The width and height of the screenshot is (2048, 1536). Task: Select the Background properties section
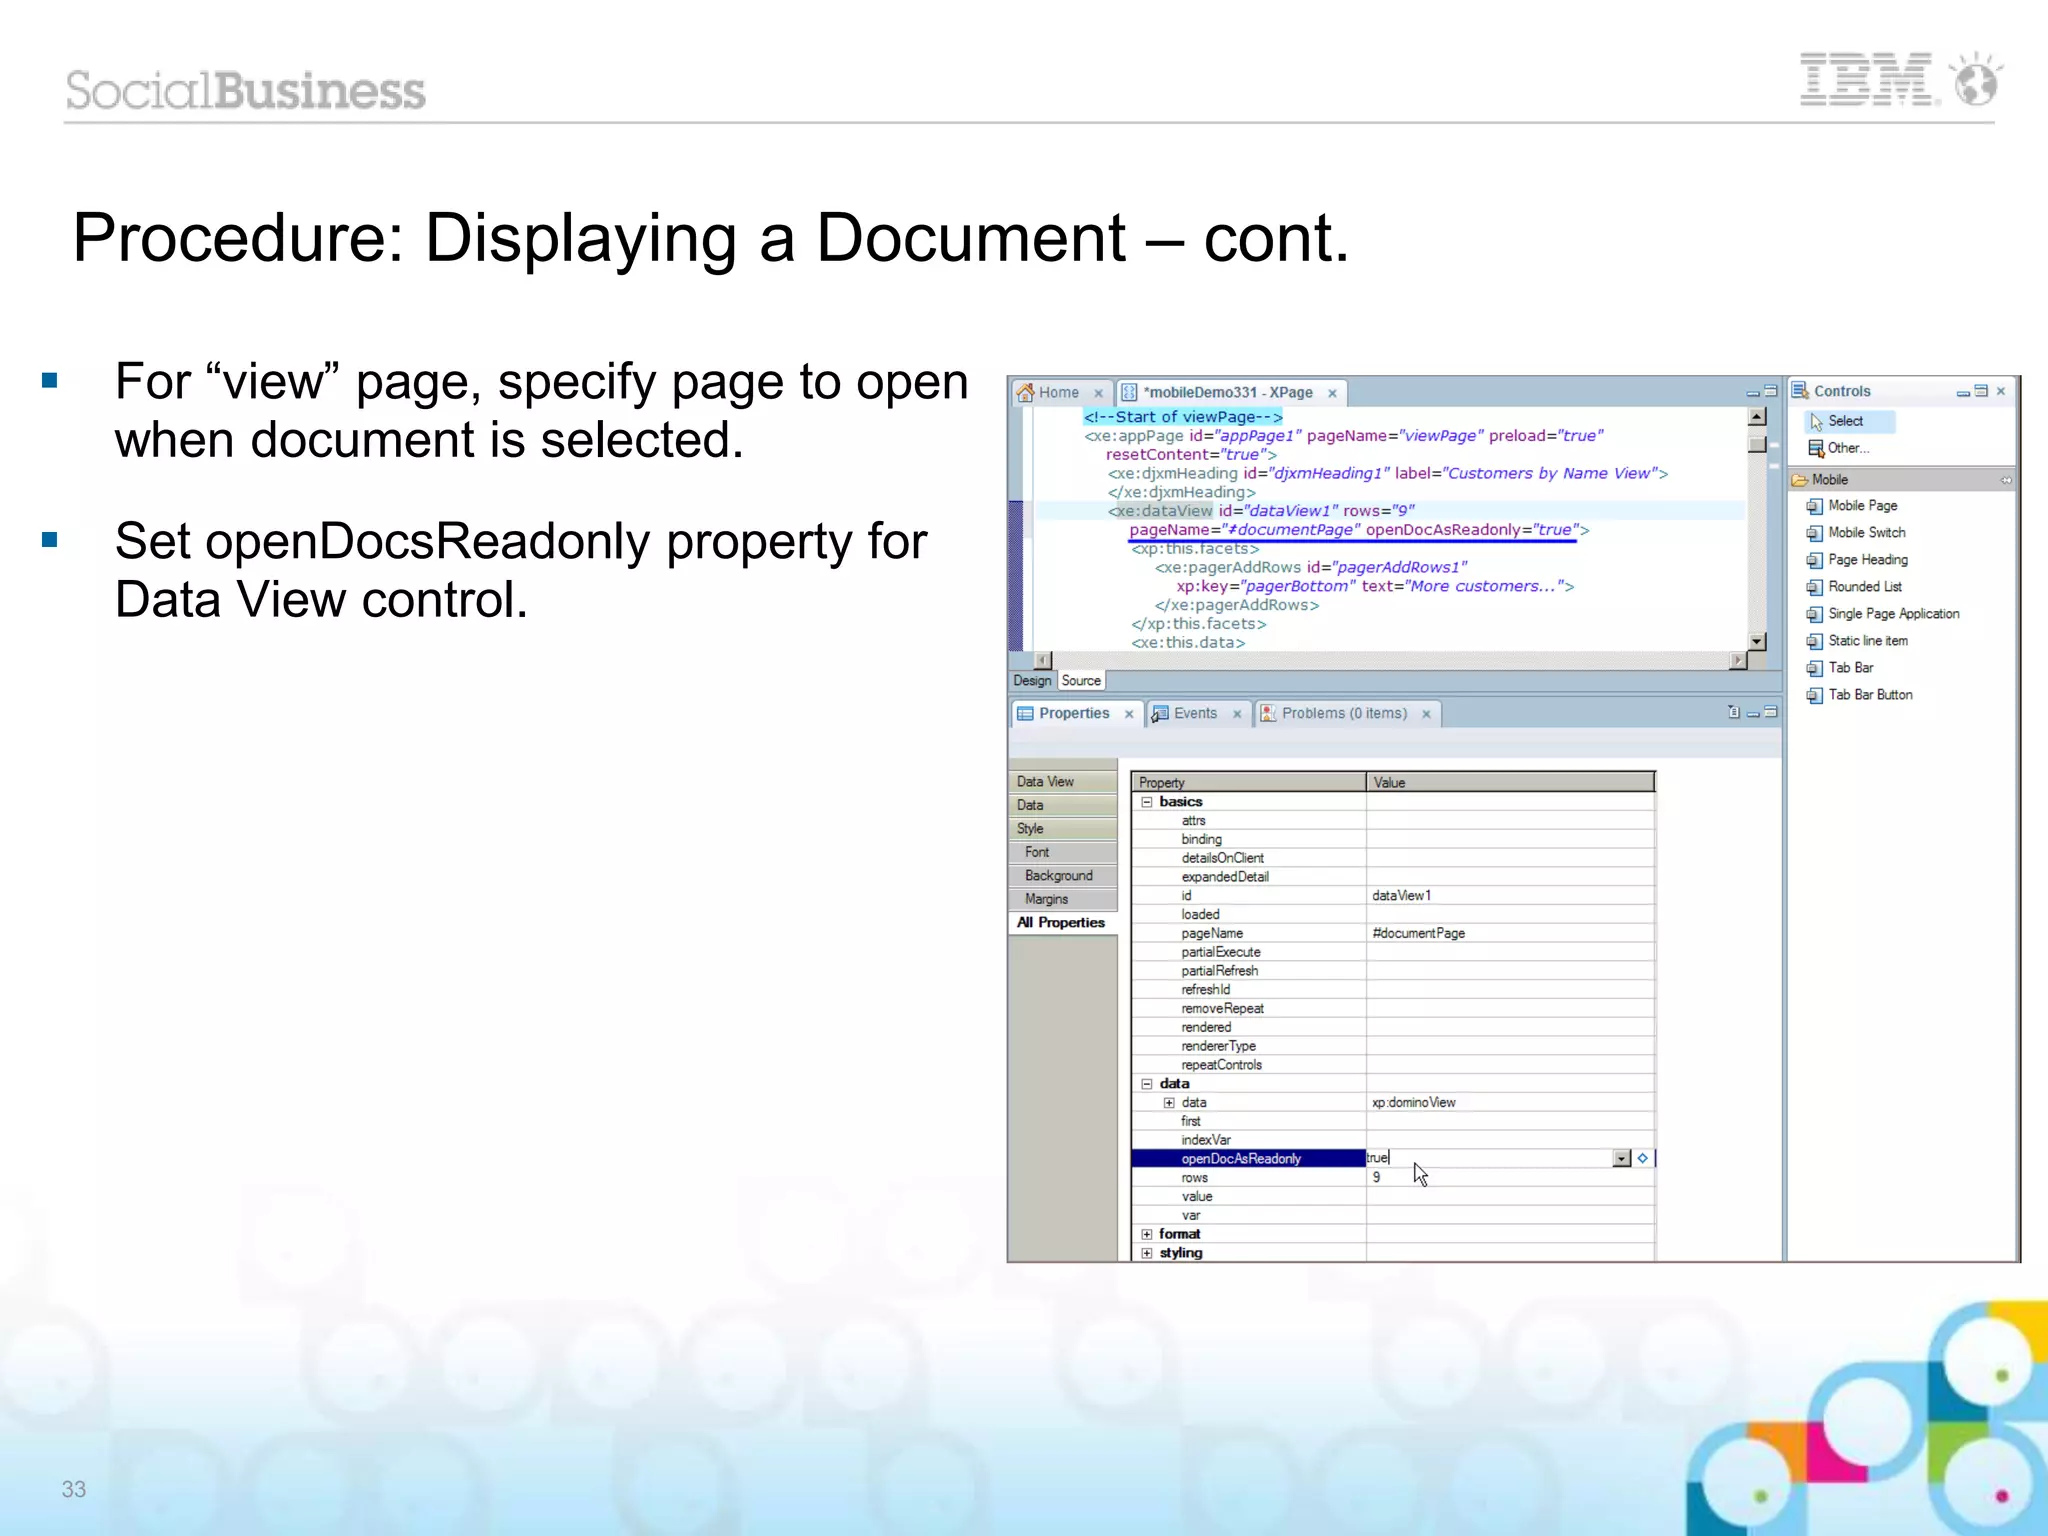(x=1062, y=875)
